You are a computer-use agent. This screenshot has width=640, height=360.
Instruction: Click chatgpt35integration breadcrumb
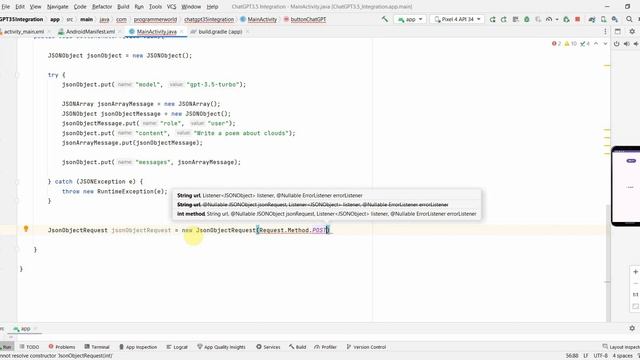[209, 19]
